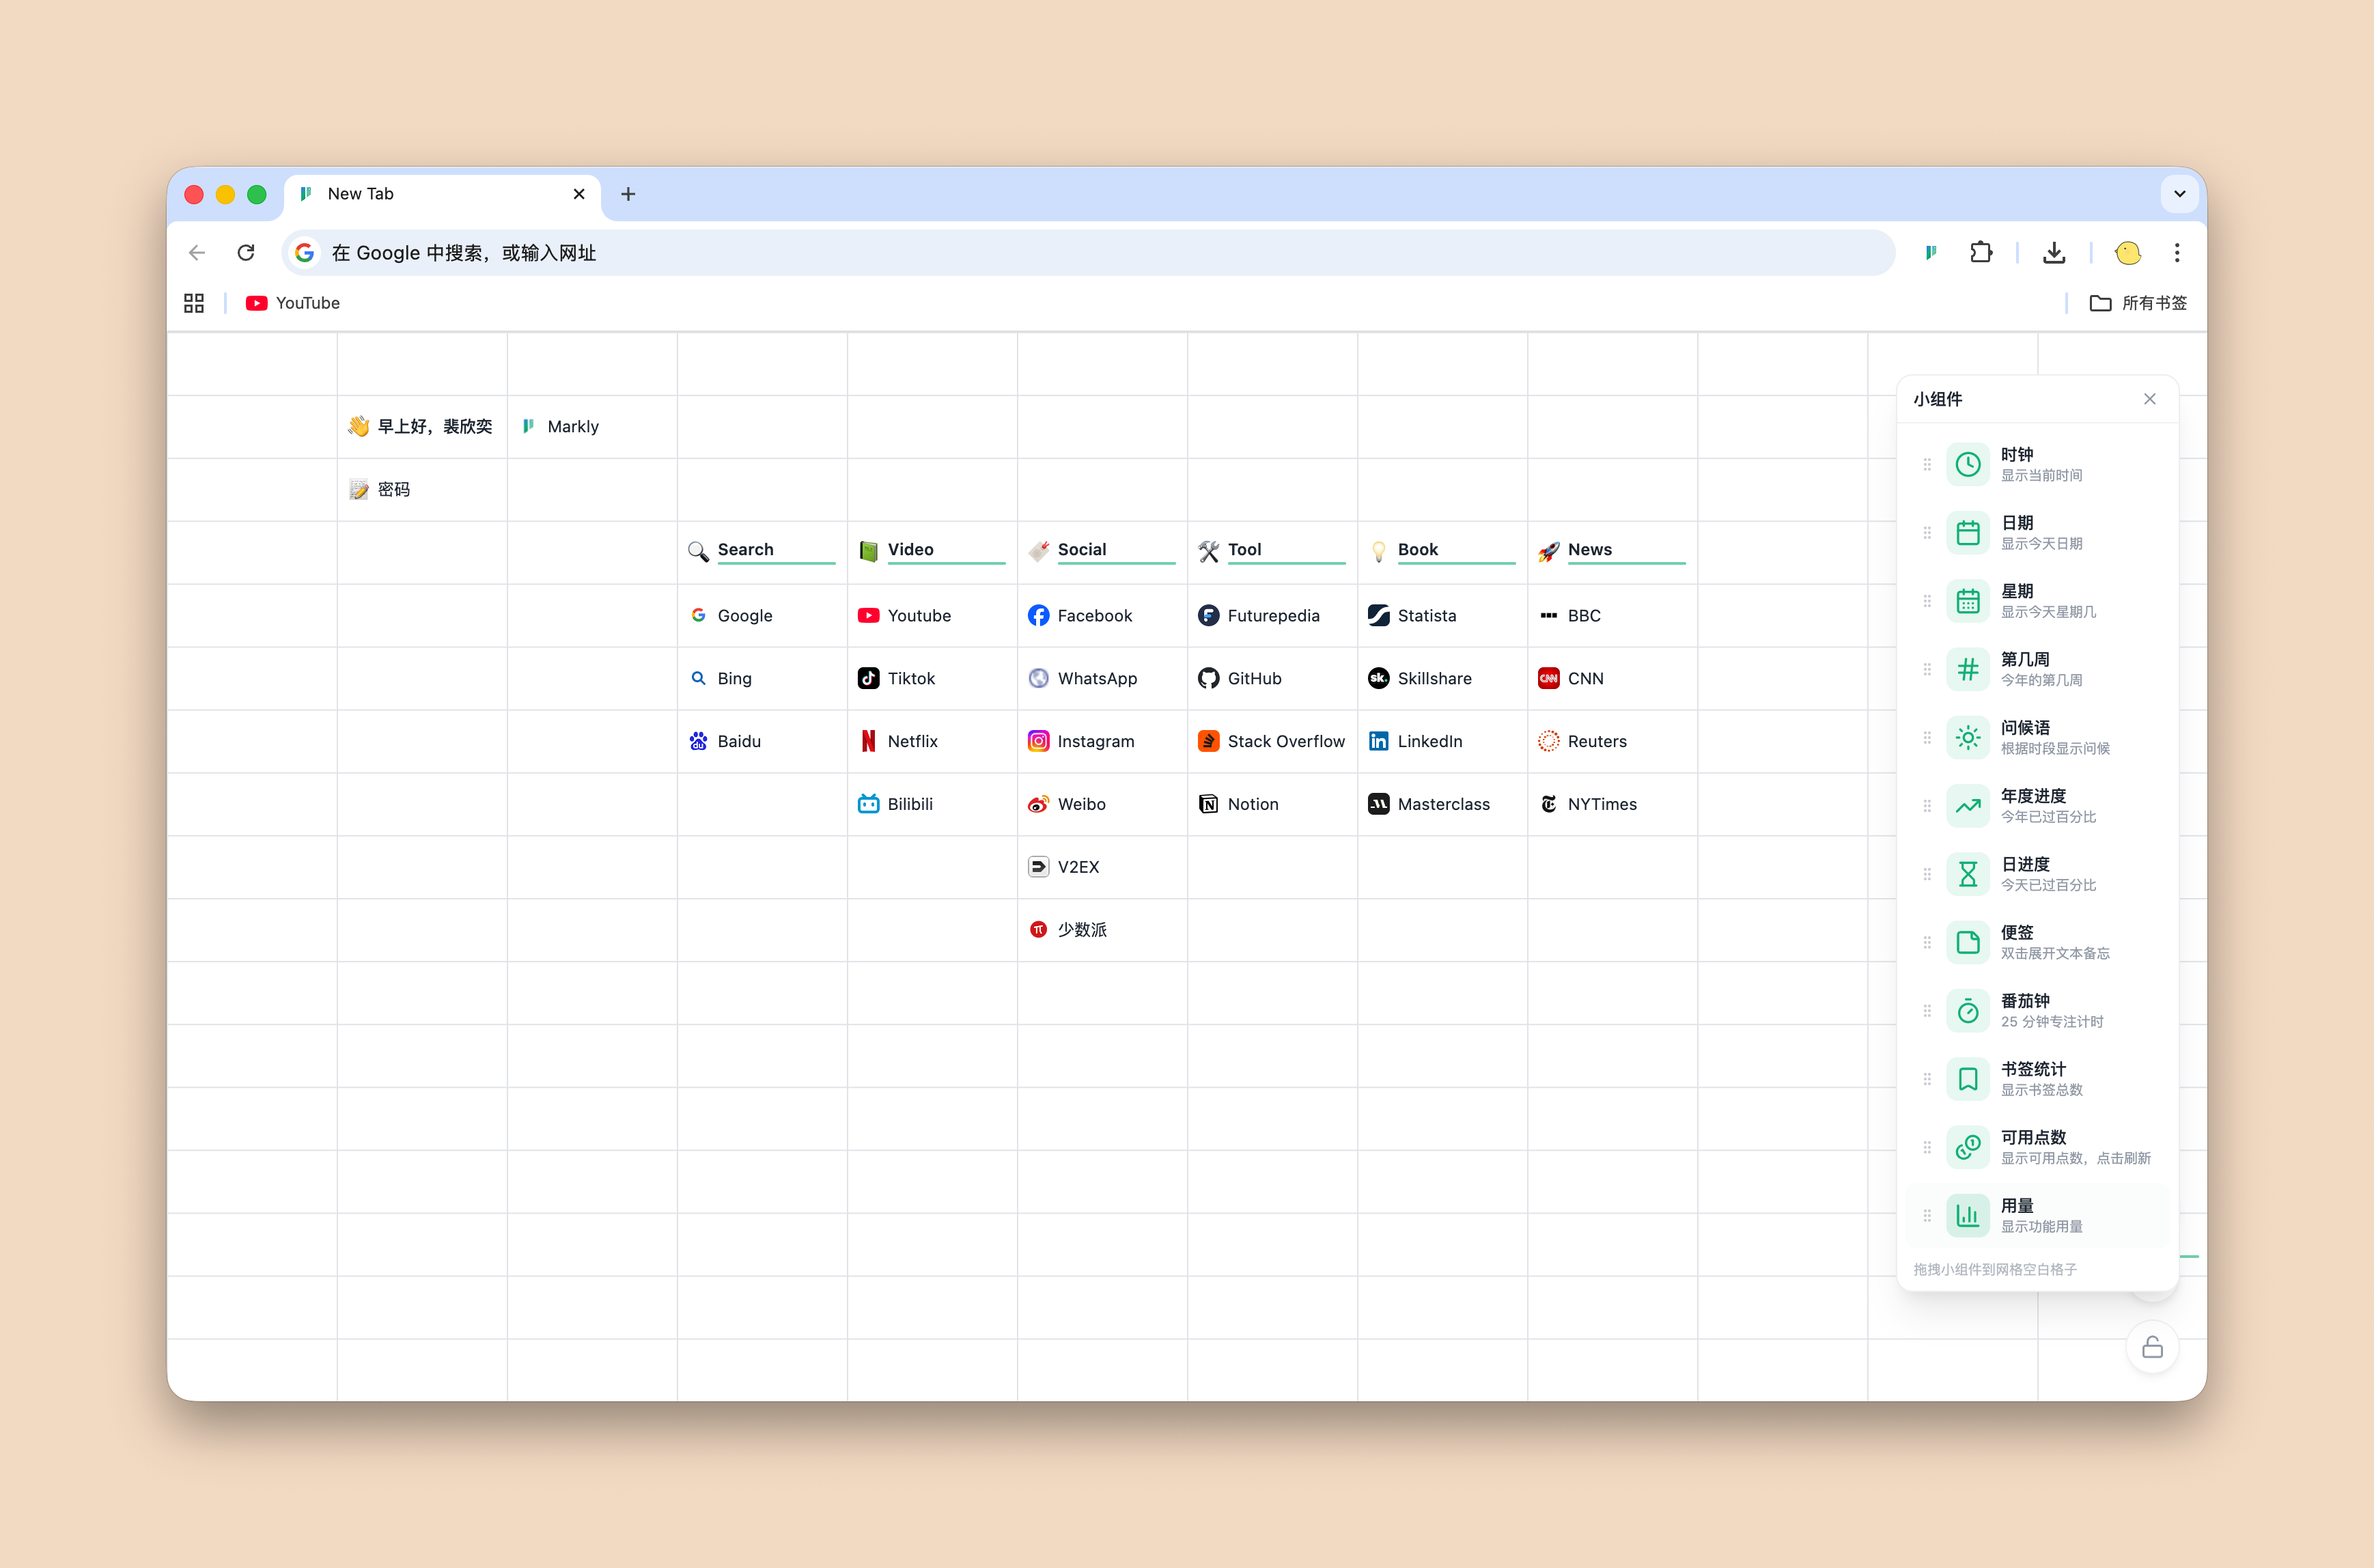Open the Chrome three-dot menu
Screen dimensions: 2374x1568
pos(2176,253)
